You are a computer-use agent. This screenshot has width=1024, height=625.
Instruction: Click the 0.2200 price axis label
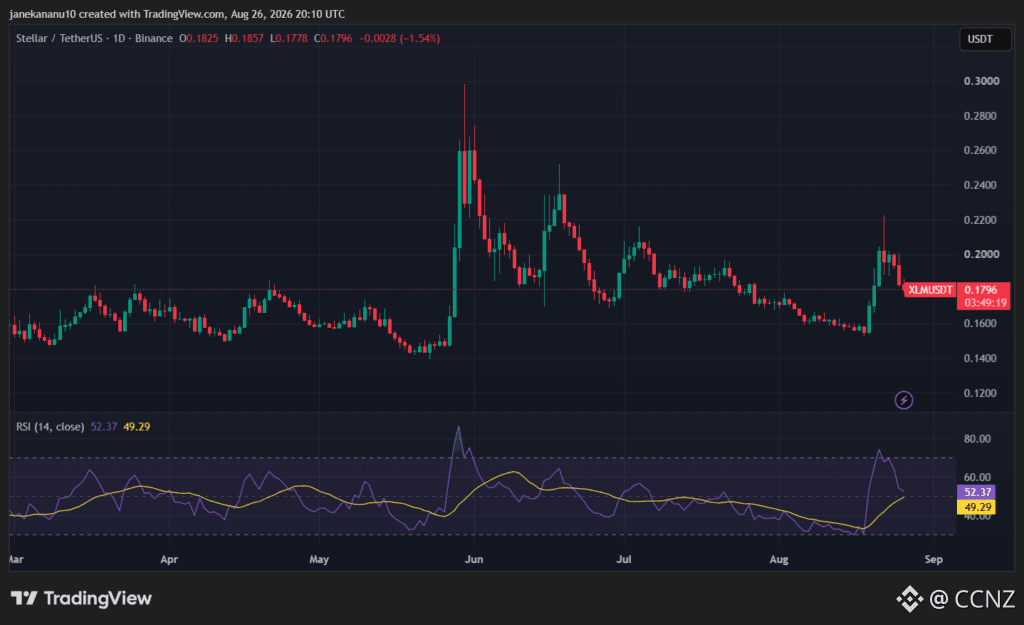[x=982, y=219]
